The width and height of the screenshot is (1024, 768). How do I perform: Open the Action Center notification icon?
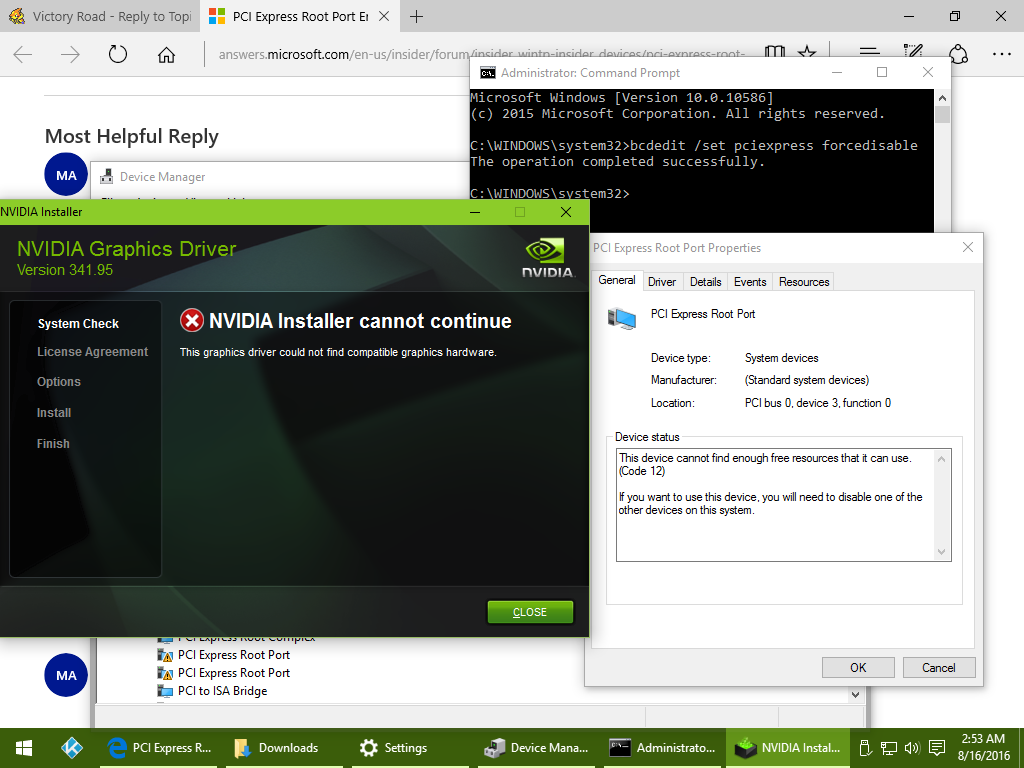[x=937, y=747]
